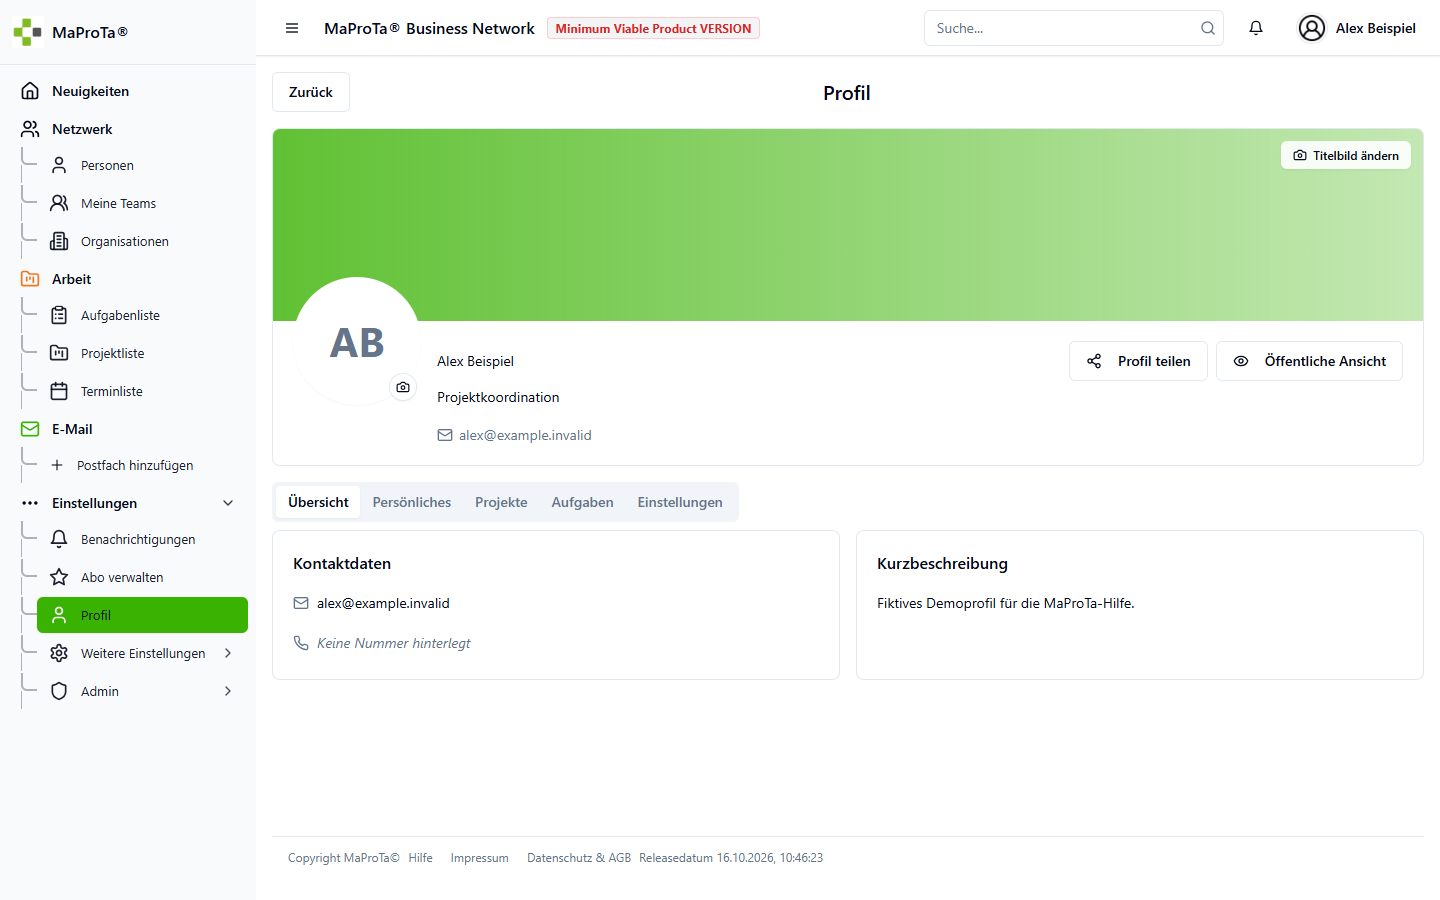The width and height of the screenshot is (1440, 900).
Task: Open Organisationen in the sidebar
Action: 142,241
